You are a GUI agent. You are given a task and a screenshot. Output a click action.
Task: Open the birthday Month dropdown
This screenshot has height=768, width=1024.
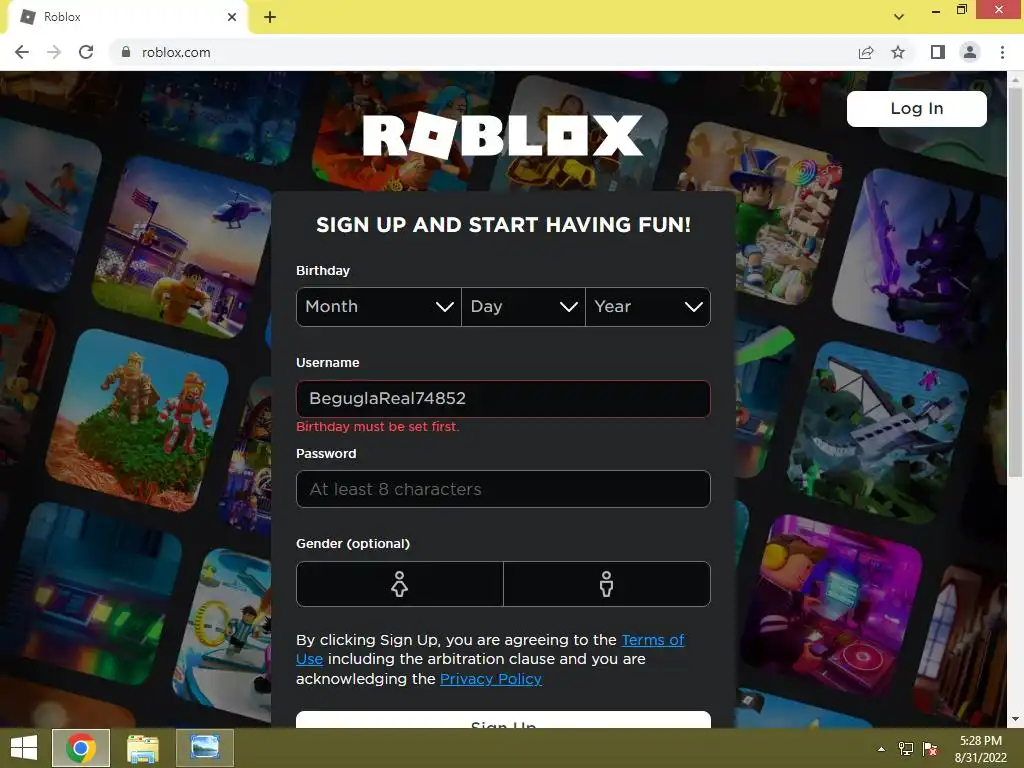coord(379,307)
